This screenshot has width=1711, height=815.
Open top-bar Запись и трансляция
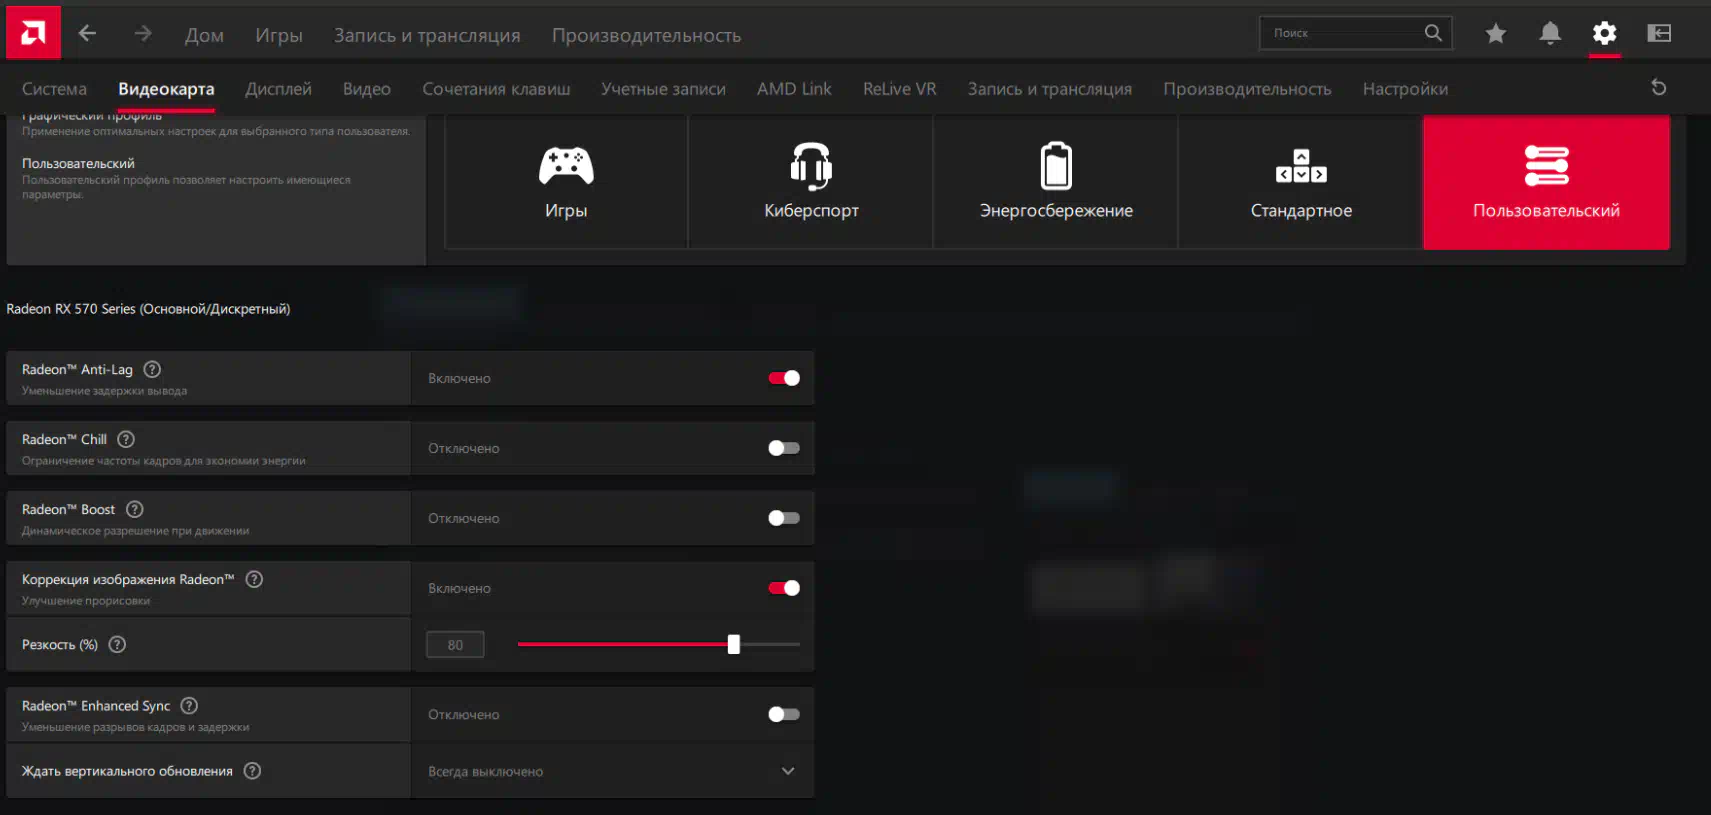pyautogui.click(x=427, y=35)
